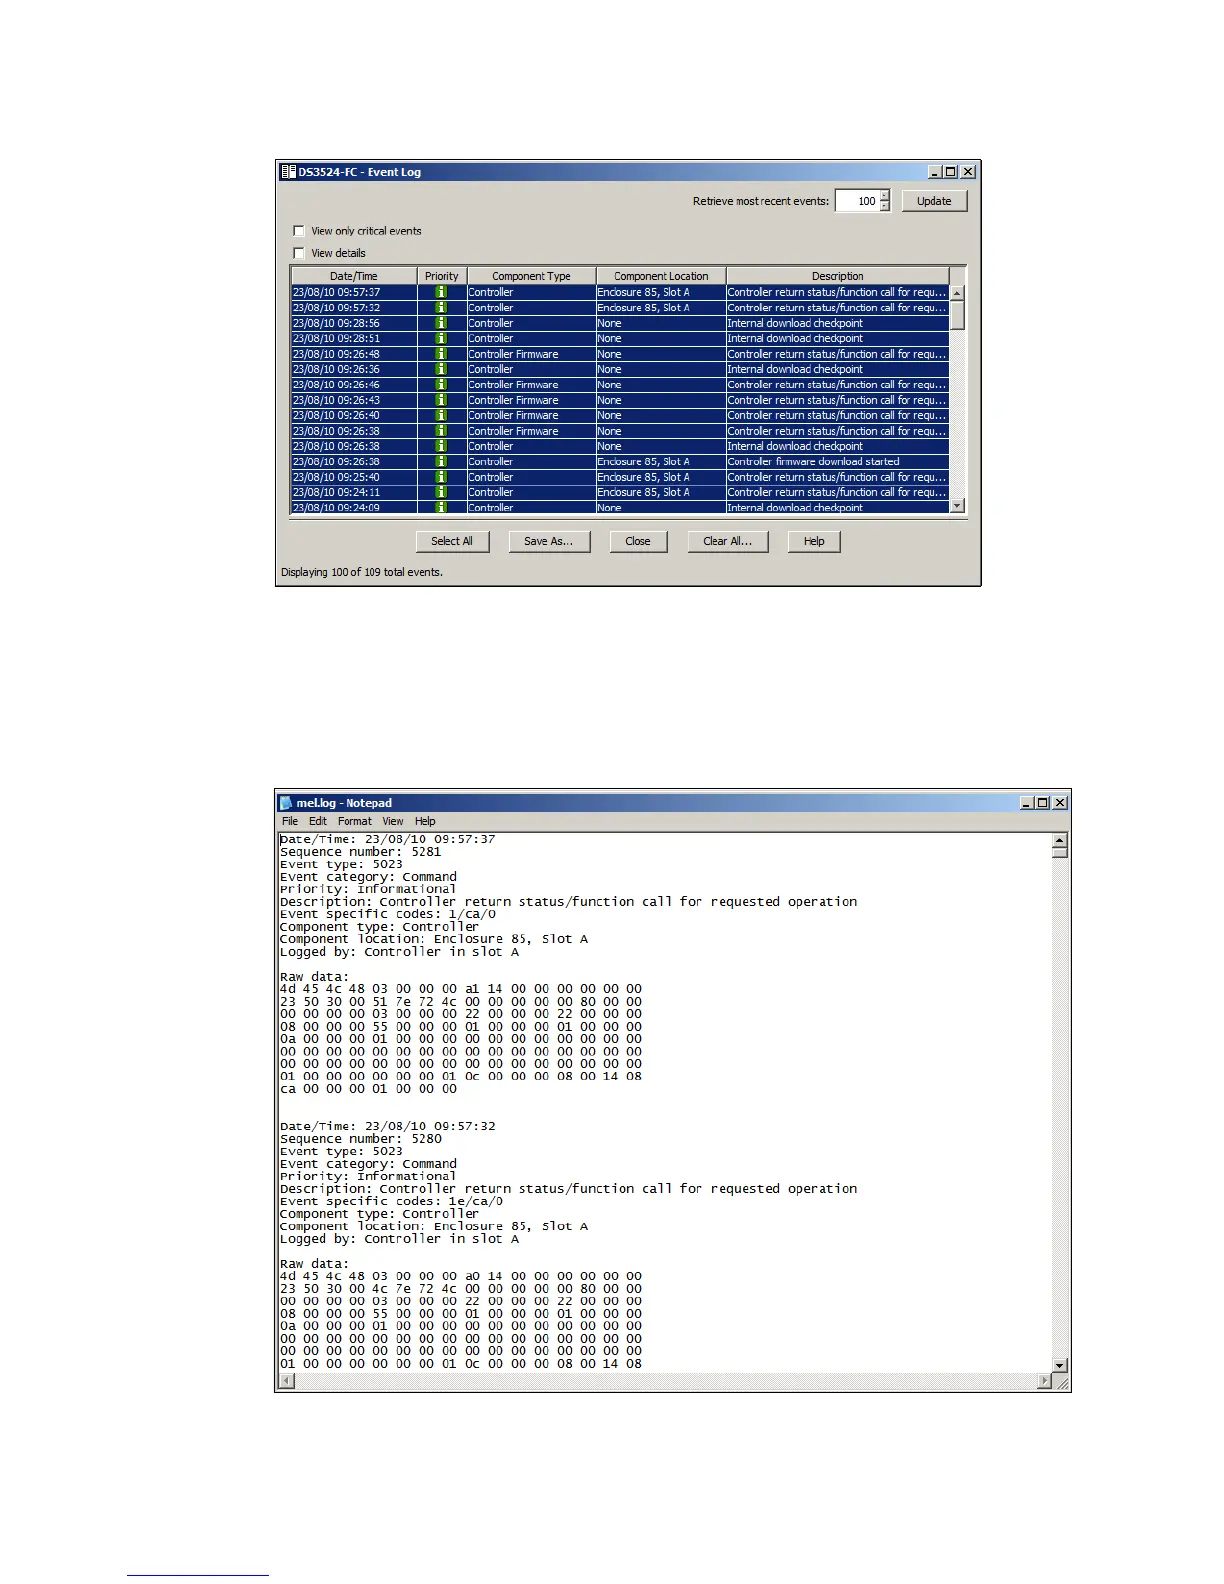
Task: Click info icon on 09:57:37 event row
Action: (441, 292)
